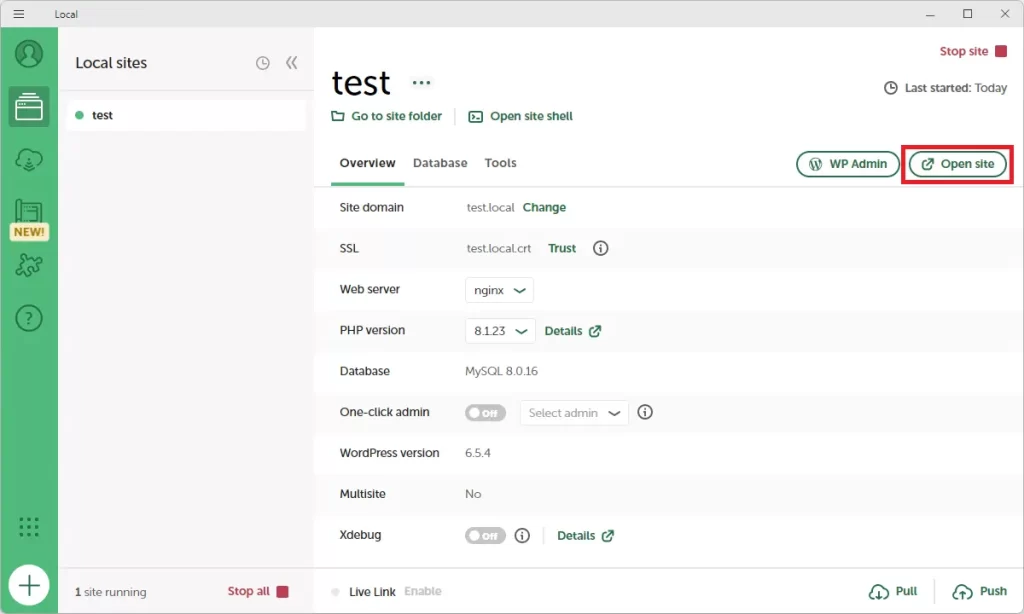The width and height of the screenshot is (1024, 614).
Task: Toggle the Xdebug switch
Action: click(485, 536)
